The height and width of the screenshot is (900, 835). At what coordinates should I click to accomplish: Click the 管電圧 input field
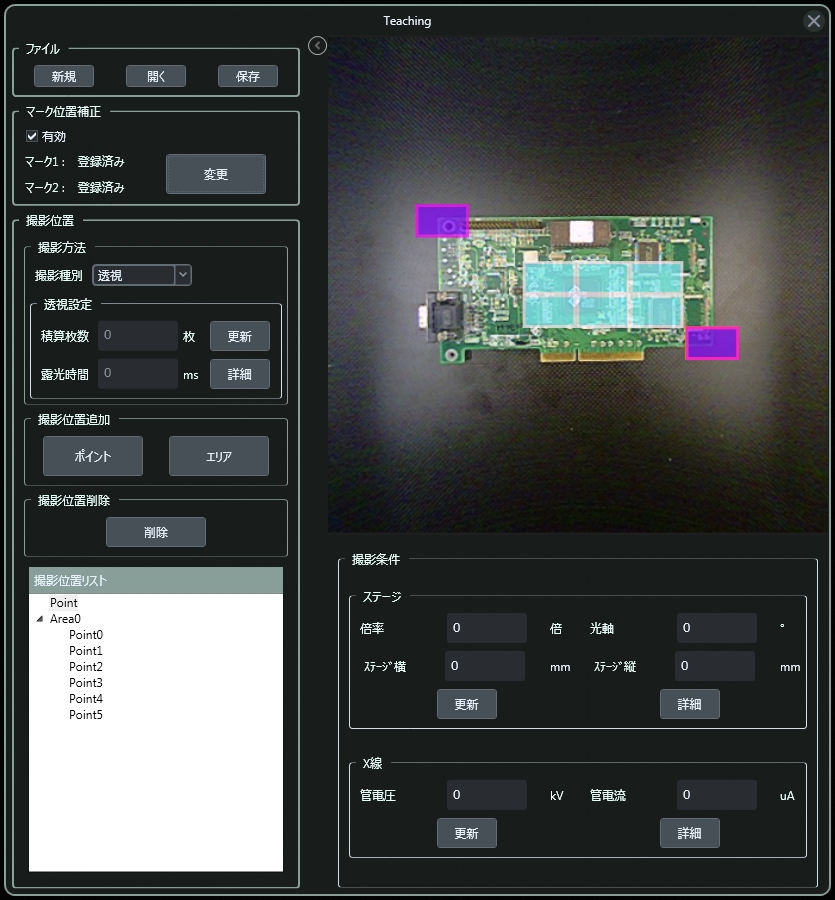[487, 795]
